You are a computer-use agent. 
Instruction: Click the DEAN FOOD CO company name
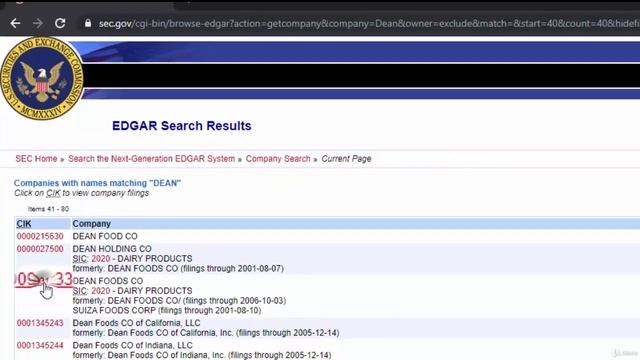pos(105,236)
